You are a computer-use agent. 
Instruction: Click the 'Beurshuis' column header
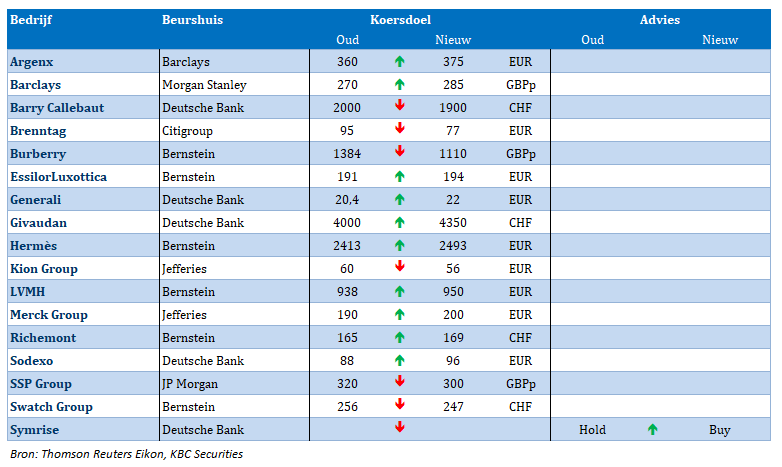[193, 20]
